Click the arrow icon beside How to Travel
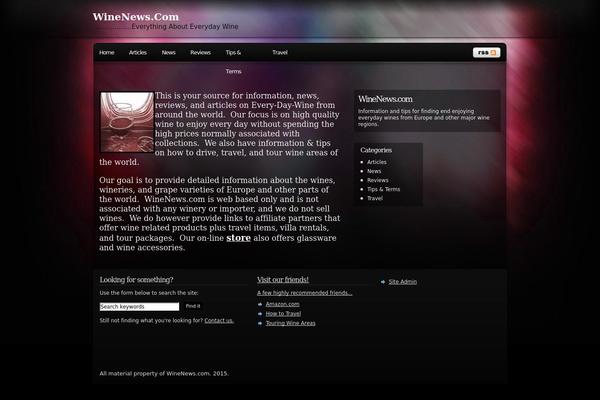Screen dimensions: 600x400 pyautogui.click(x=260, y=314)
